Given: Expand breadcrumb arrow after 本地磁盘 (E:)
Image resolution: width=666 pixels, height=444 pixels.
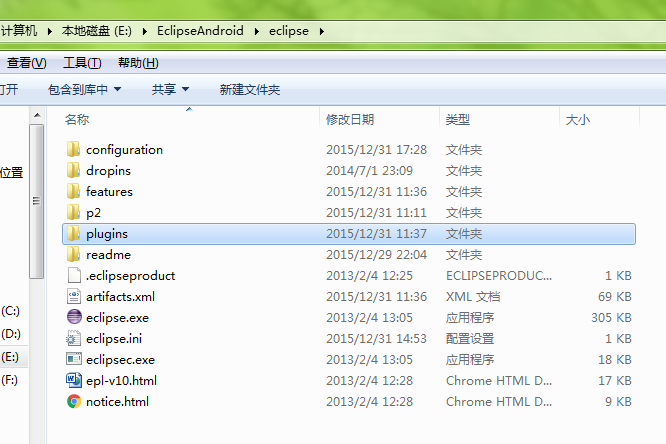Looking at the screenshot, I should click(x=145, y=31).
